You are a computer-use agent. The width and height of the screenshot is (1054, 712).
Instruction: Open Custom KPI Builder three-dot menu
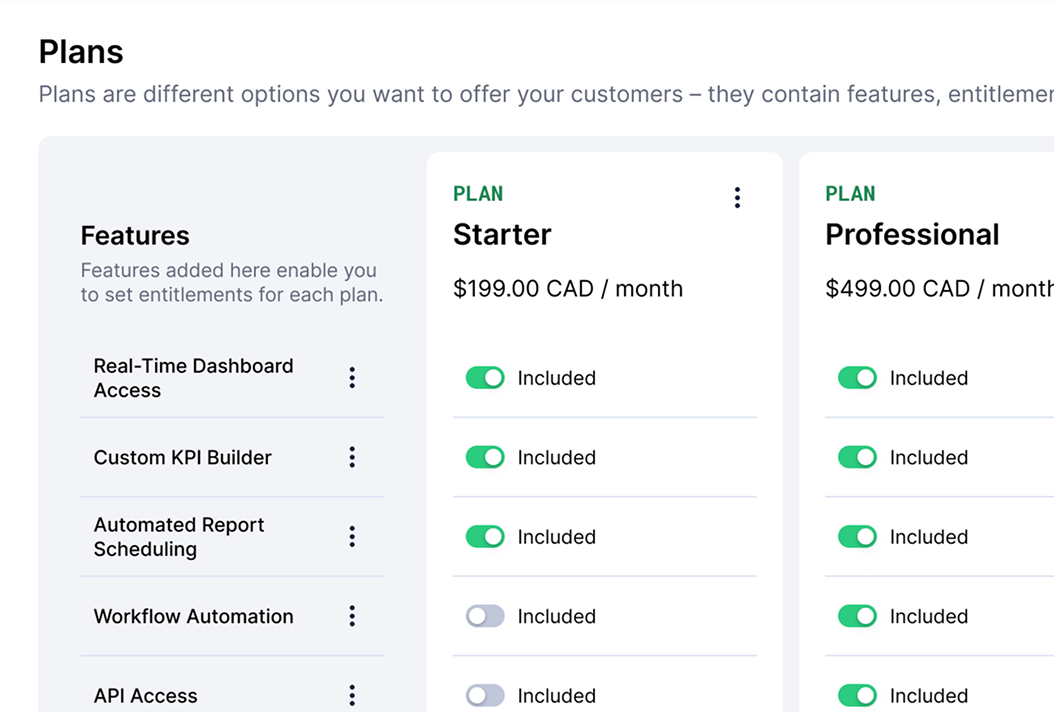click(x=352, y=457)
